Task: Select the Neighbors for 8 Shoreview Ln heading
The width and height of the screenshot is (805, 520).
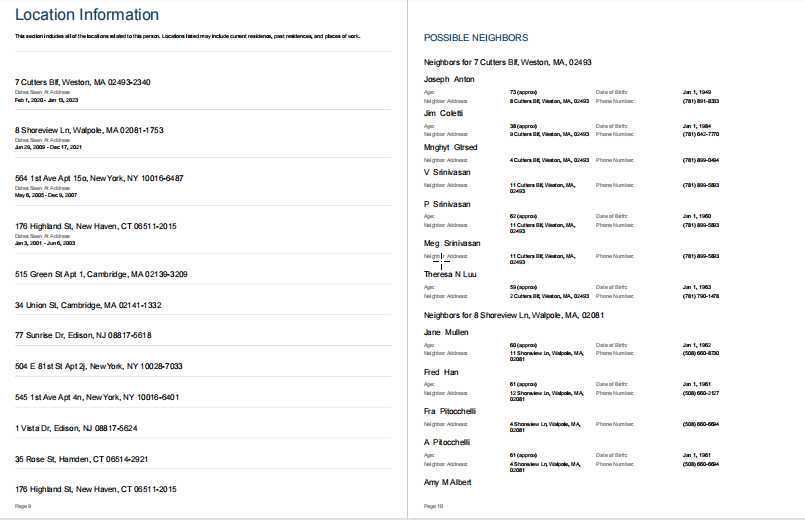Action: 514,315
